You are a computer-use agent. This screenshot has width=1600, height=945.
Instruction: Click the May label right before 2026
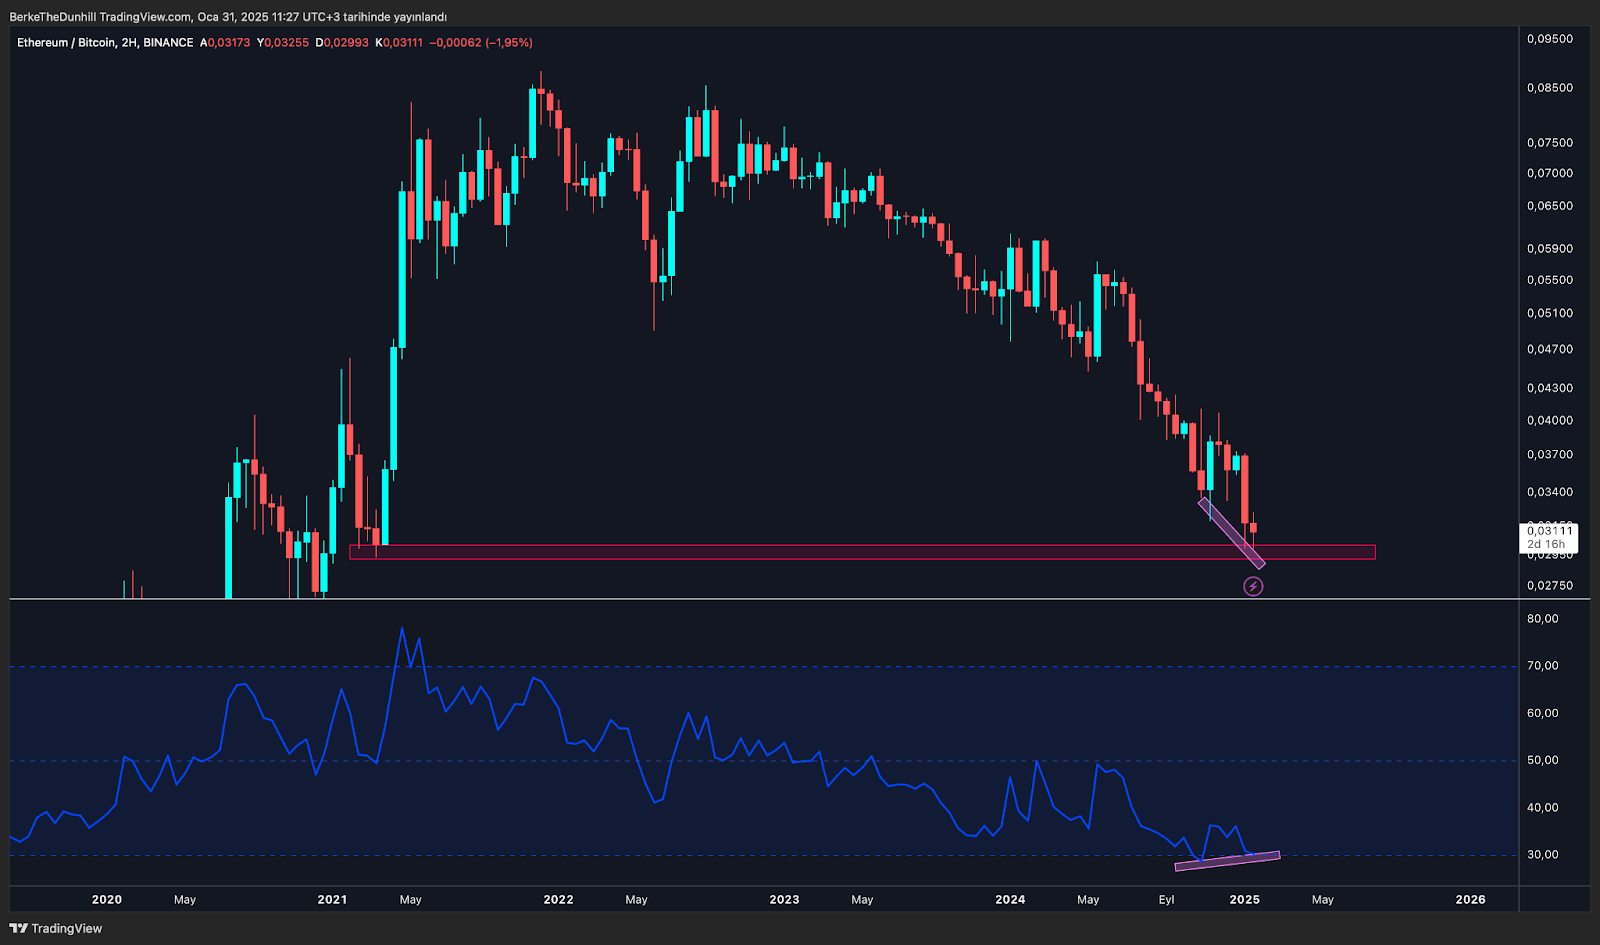point(1323,900)
